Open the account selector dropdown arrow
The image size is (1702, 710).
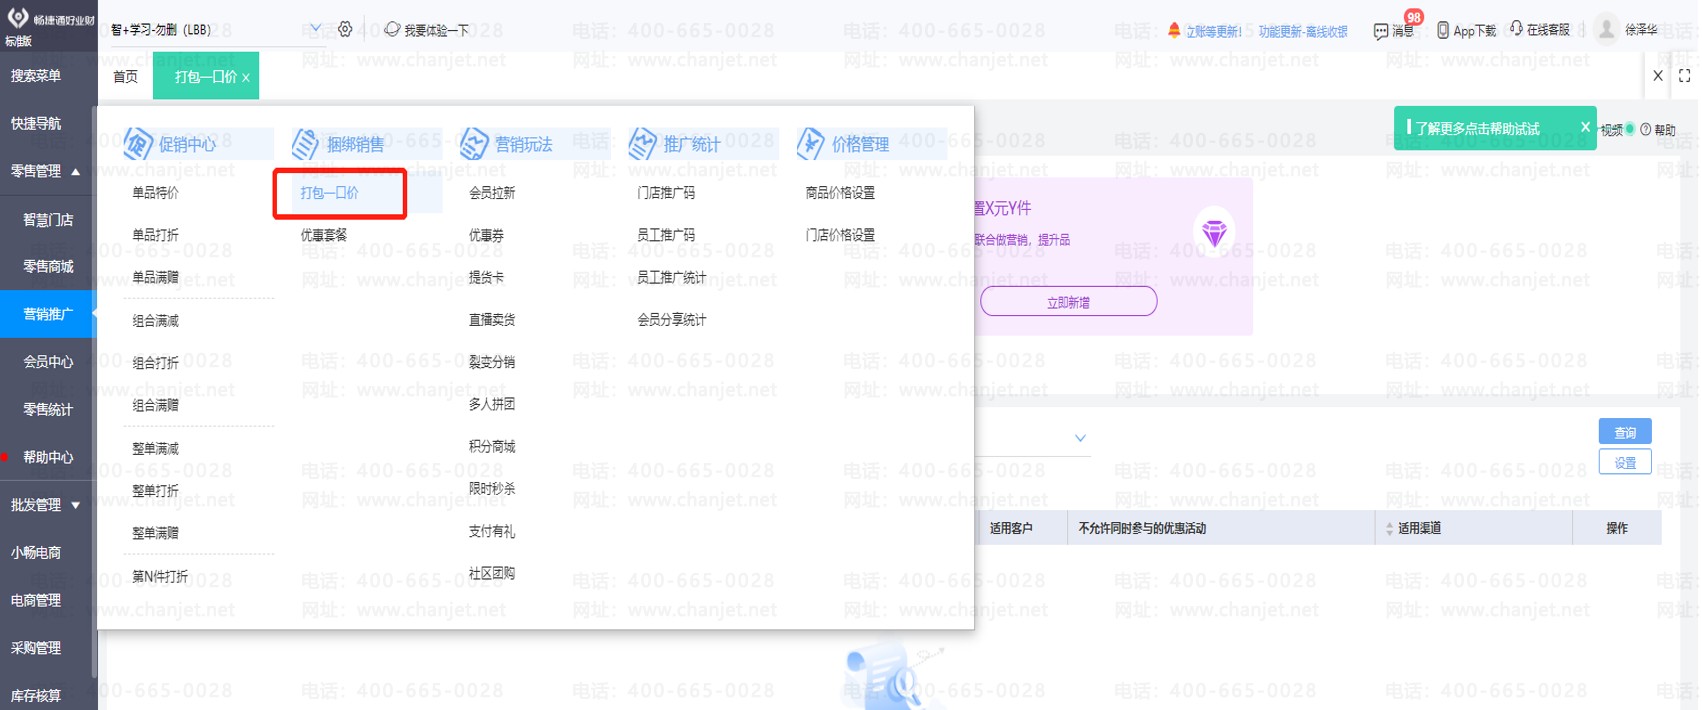315,29
